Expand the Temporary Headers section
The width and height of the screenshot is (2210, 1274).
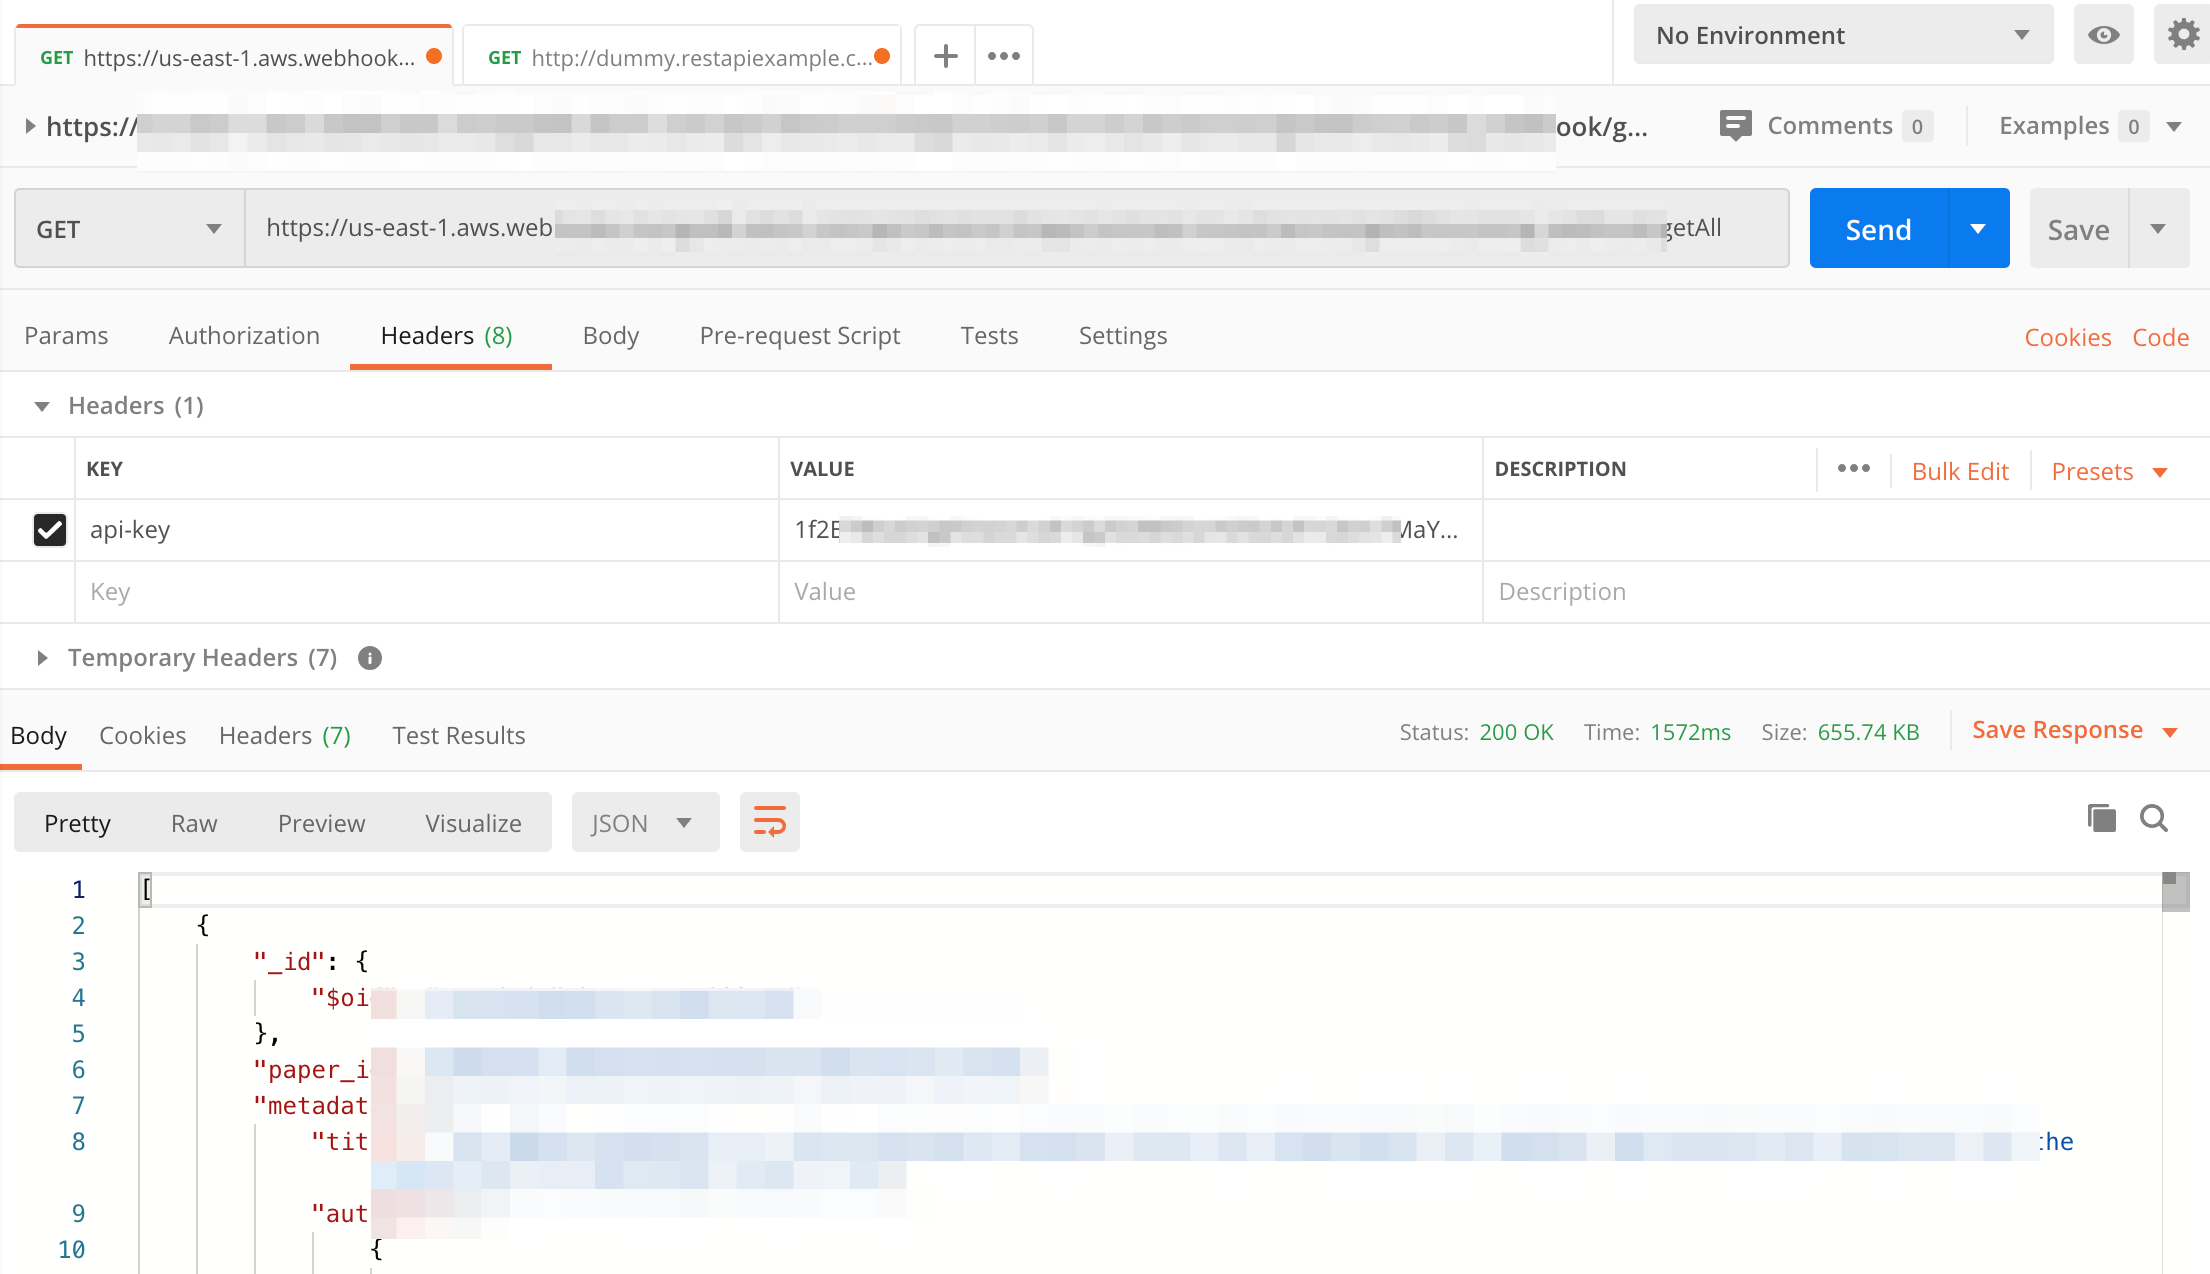click(x=42, y=658)
